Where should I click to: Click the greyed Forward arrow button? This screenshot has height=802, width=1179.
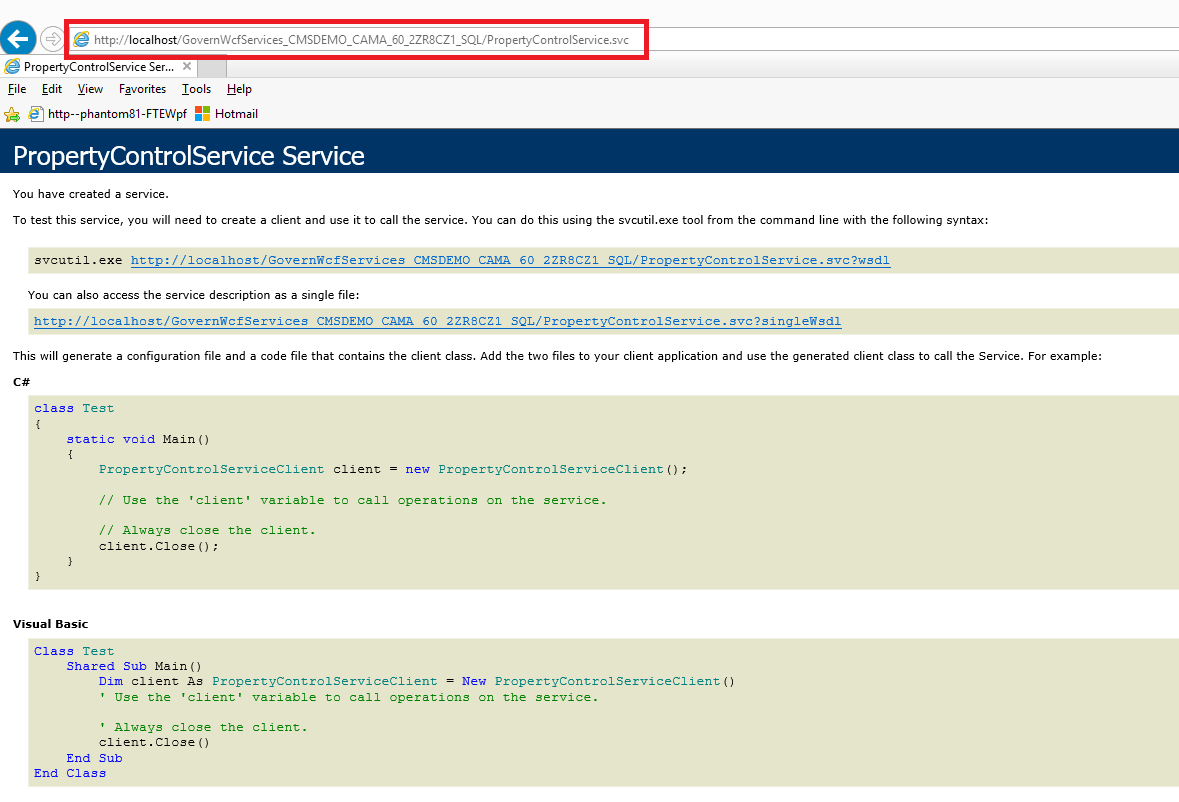tap(51, 39)
